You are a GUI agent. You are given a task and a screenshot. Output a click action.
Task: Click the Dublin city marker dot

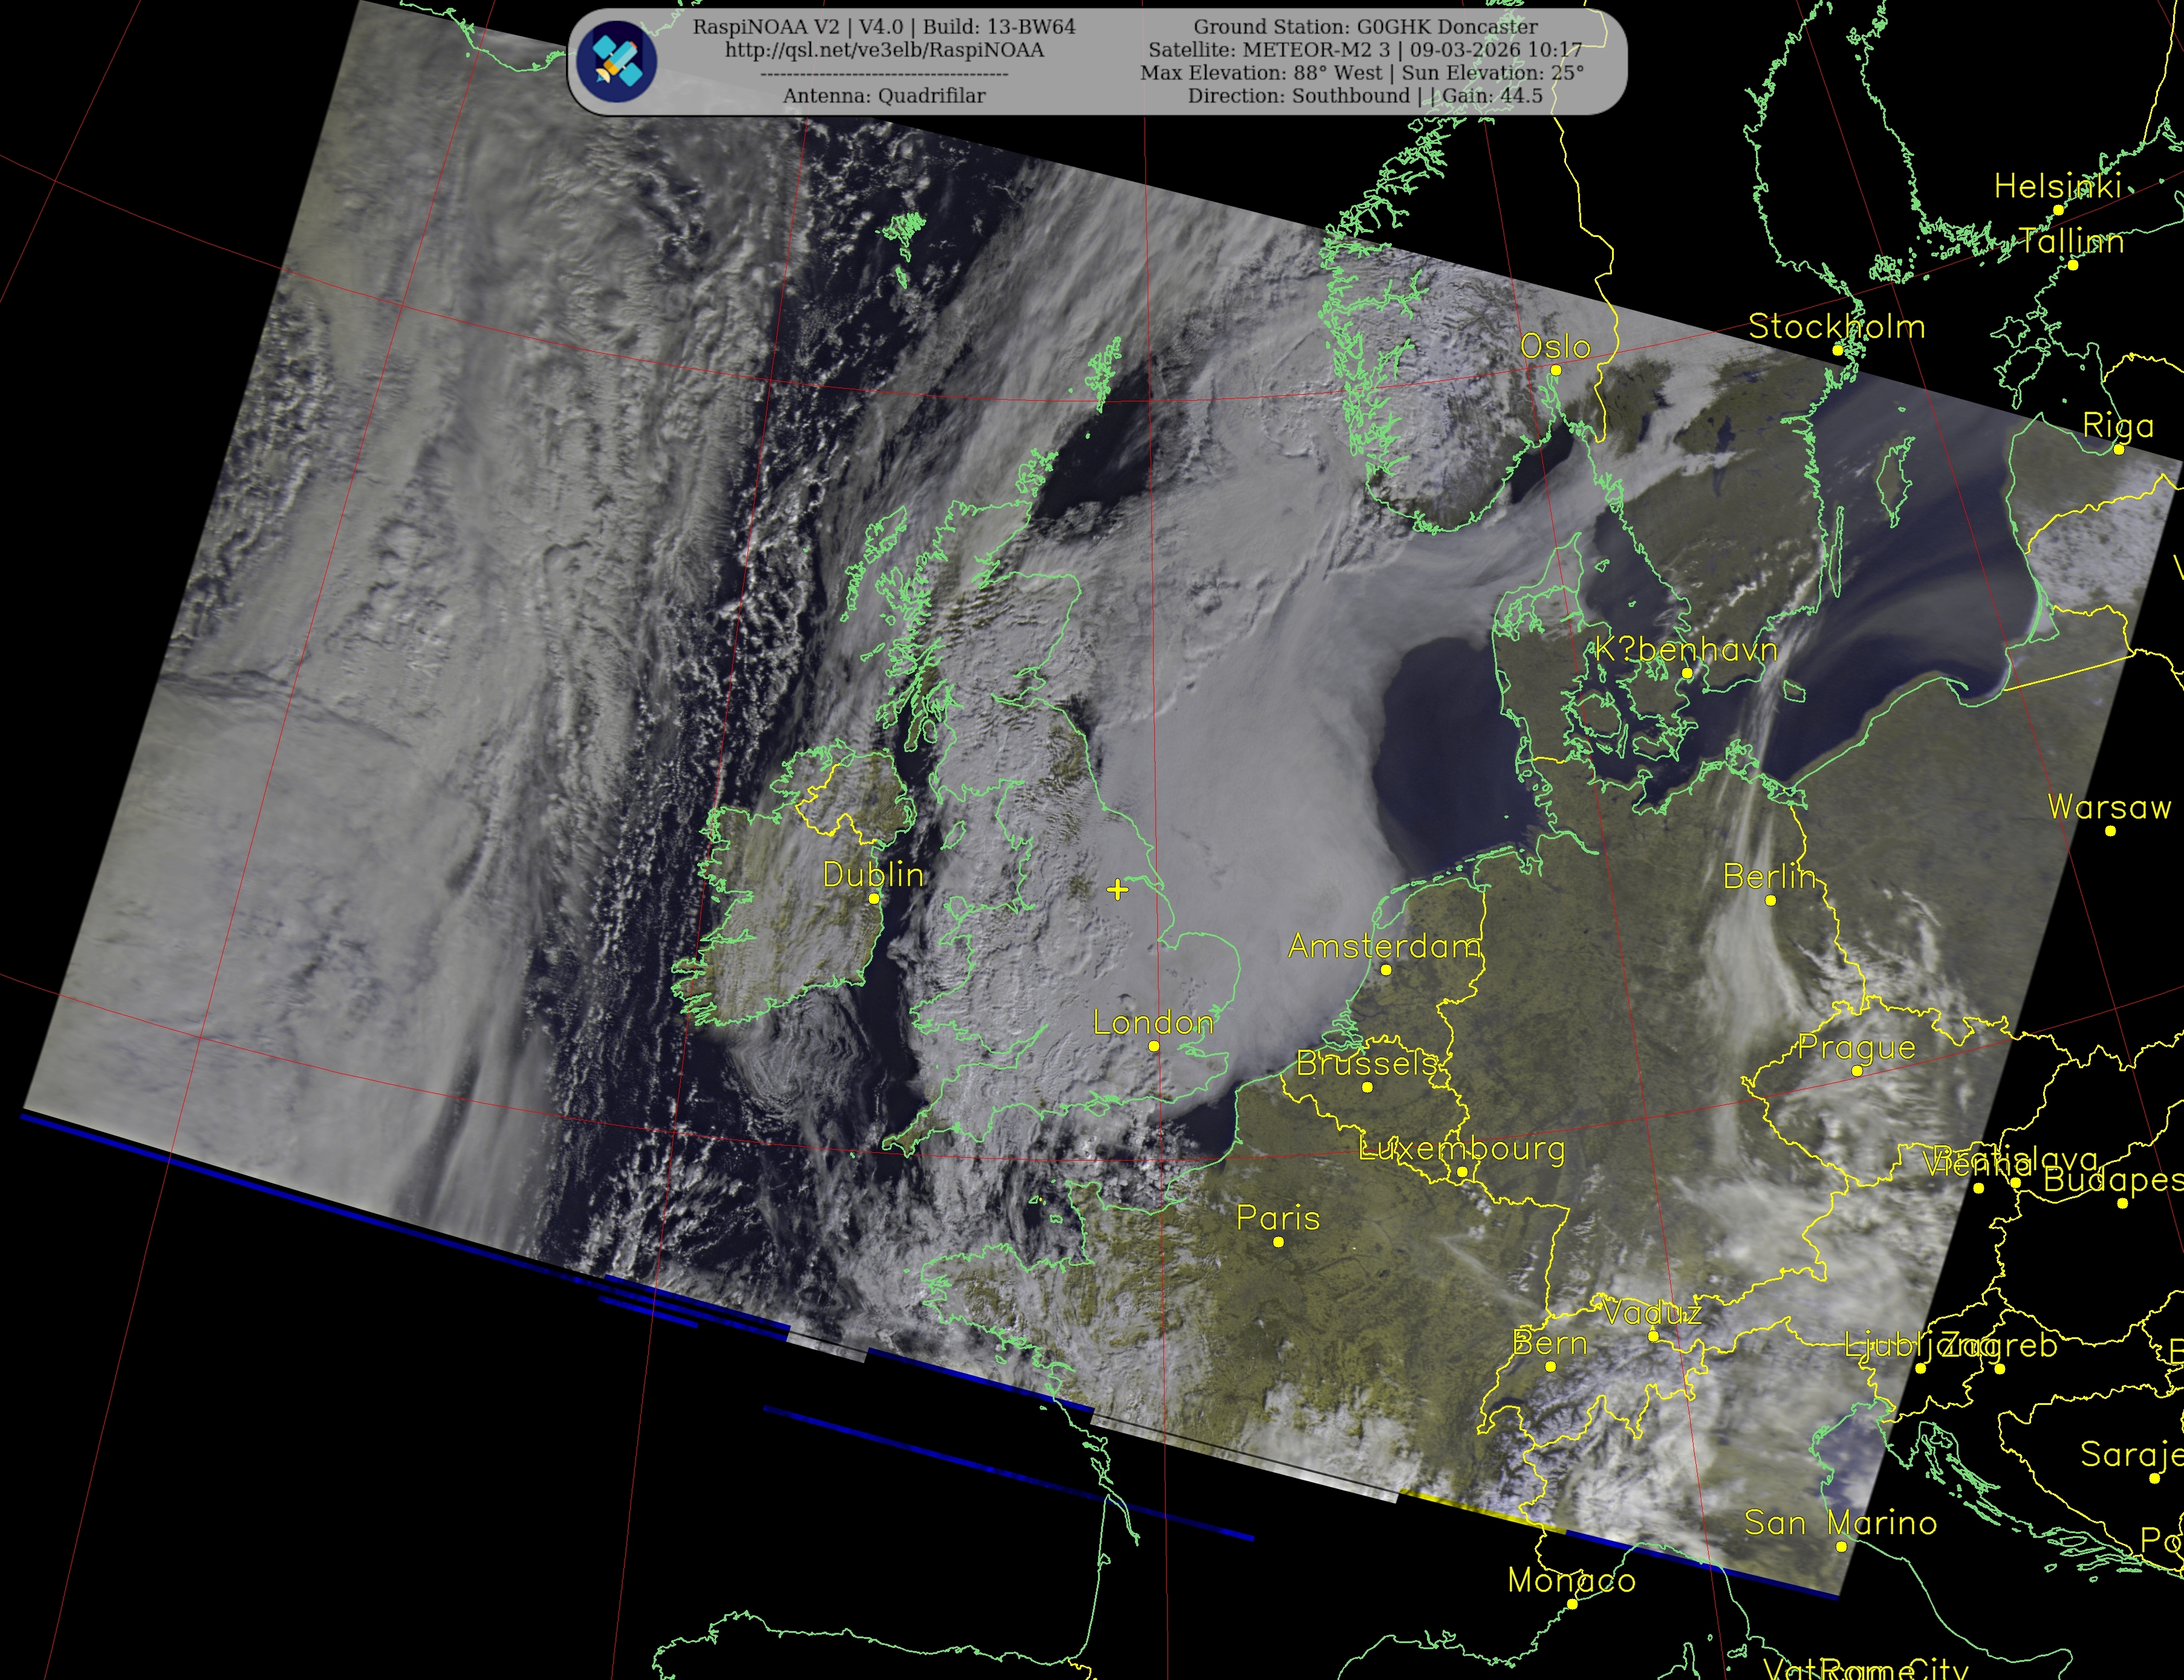coord(873,898)
